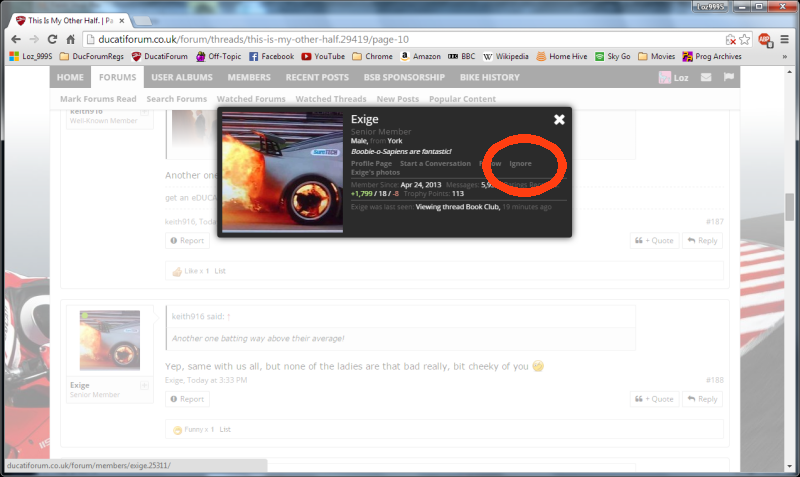The image size is (800, 477).
Task: Go to the RECENT POSTS tab
Action: pyautogui.click(x=317, y=77)
